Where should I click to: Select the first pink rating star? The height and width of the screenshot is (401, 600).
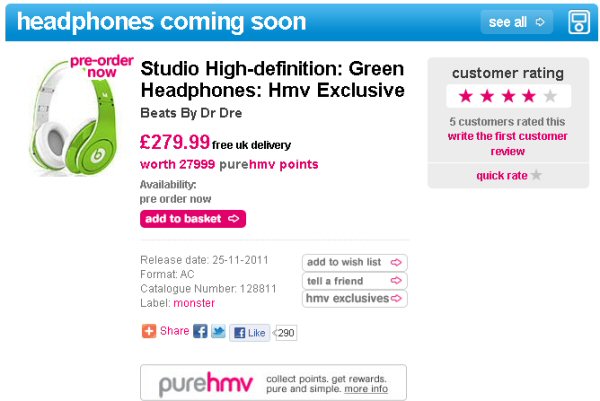[466, 96]
